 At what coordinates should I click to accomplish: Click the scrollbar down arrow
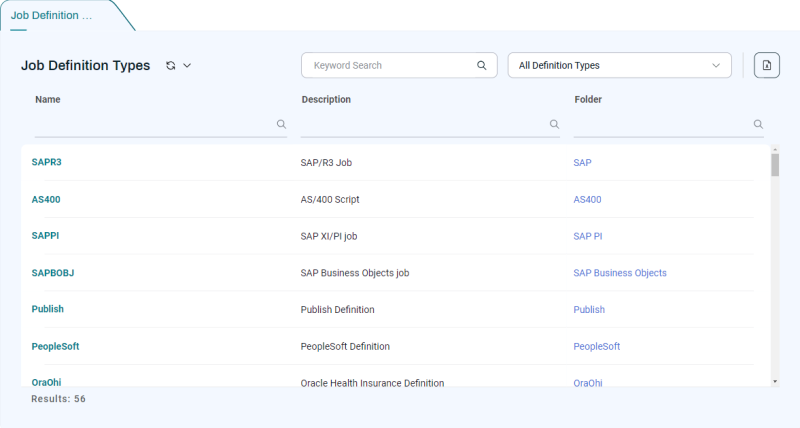click(775, 381)
